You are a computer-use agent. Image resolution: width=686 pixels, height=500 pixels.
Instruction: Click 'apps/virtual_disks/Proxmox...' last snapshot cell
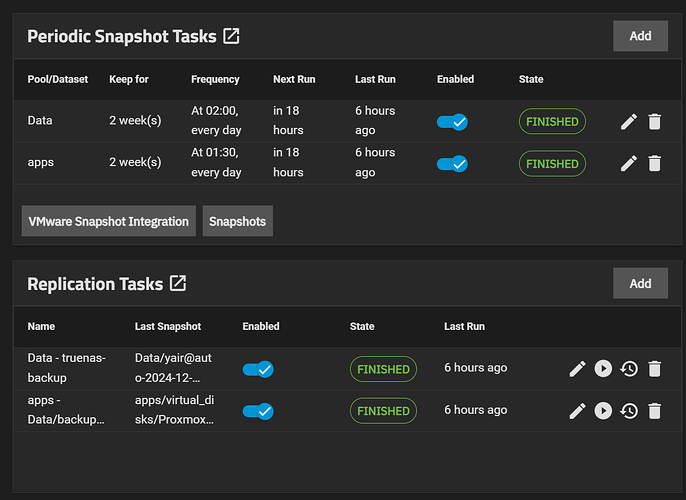tap(174, 410)
